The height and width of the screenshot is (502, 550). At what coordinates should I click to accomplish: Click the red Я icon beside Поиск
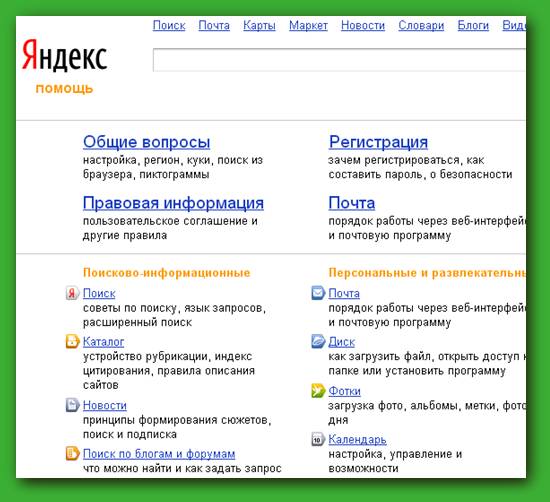72,293
